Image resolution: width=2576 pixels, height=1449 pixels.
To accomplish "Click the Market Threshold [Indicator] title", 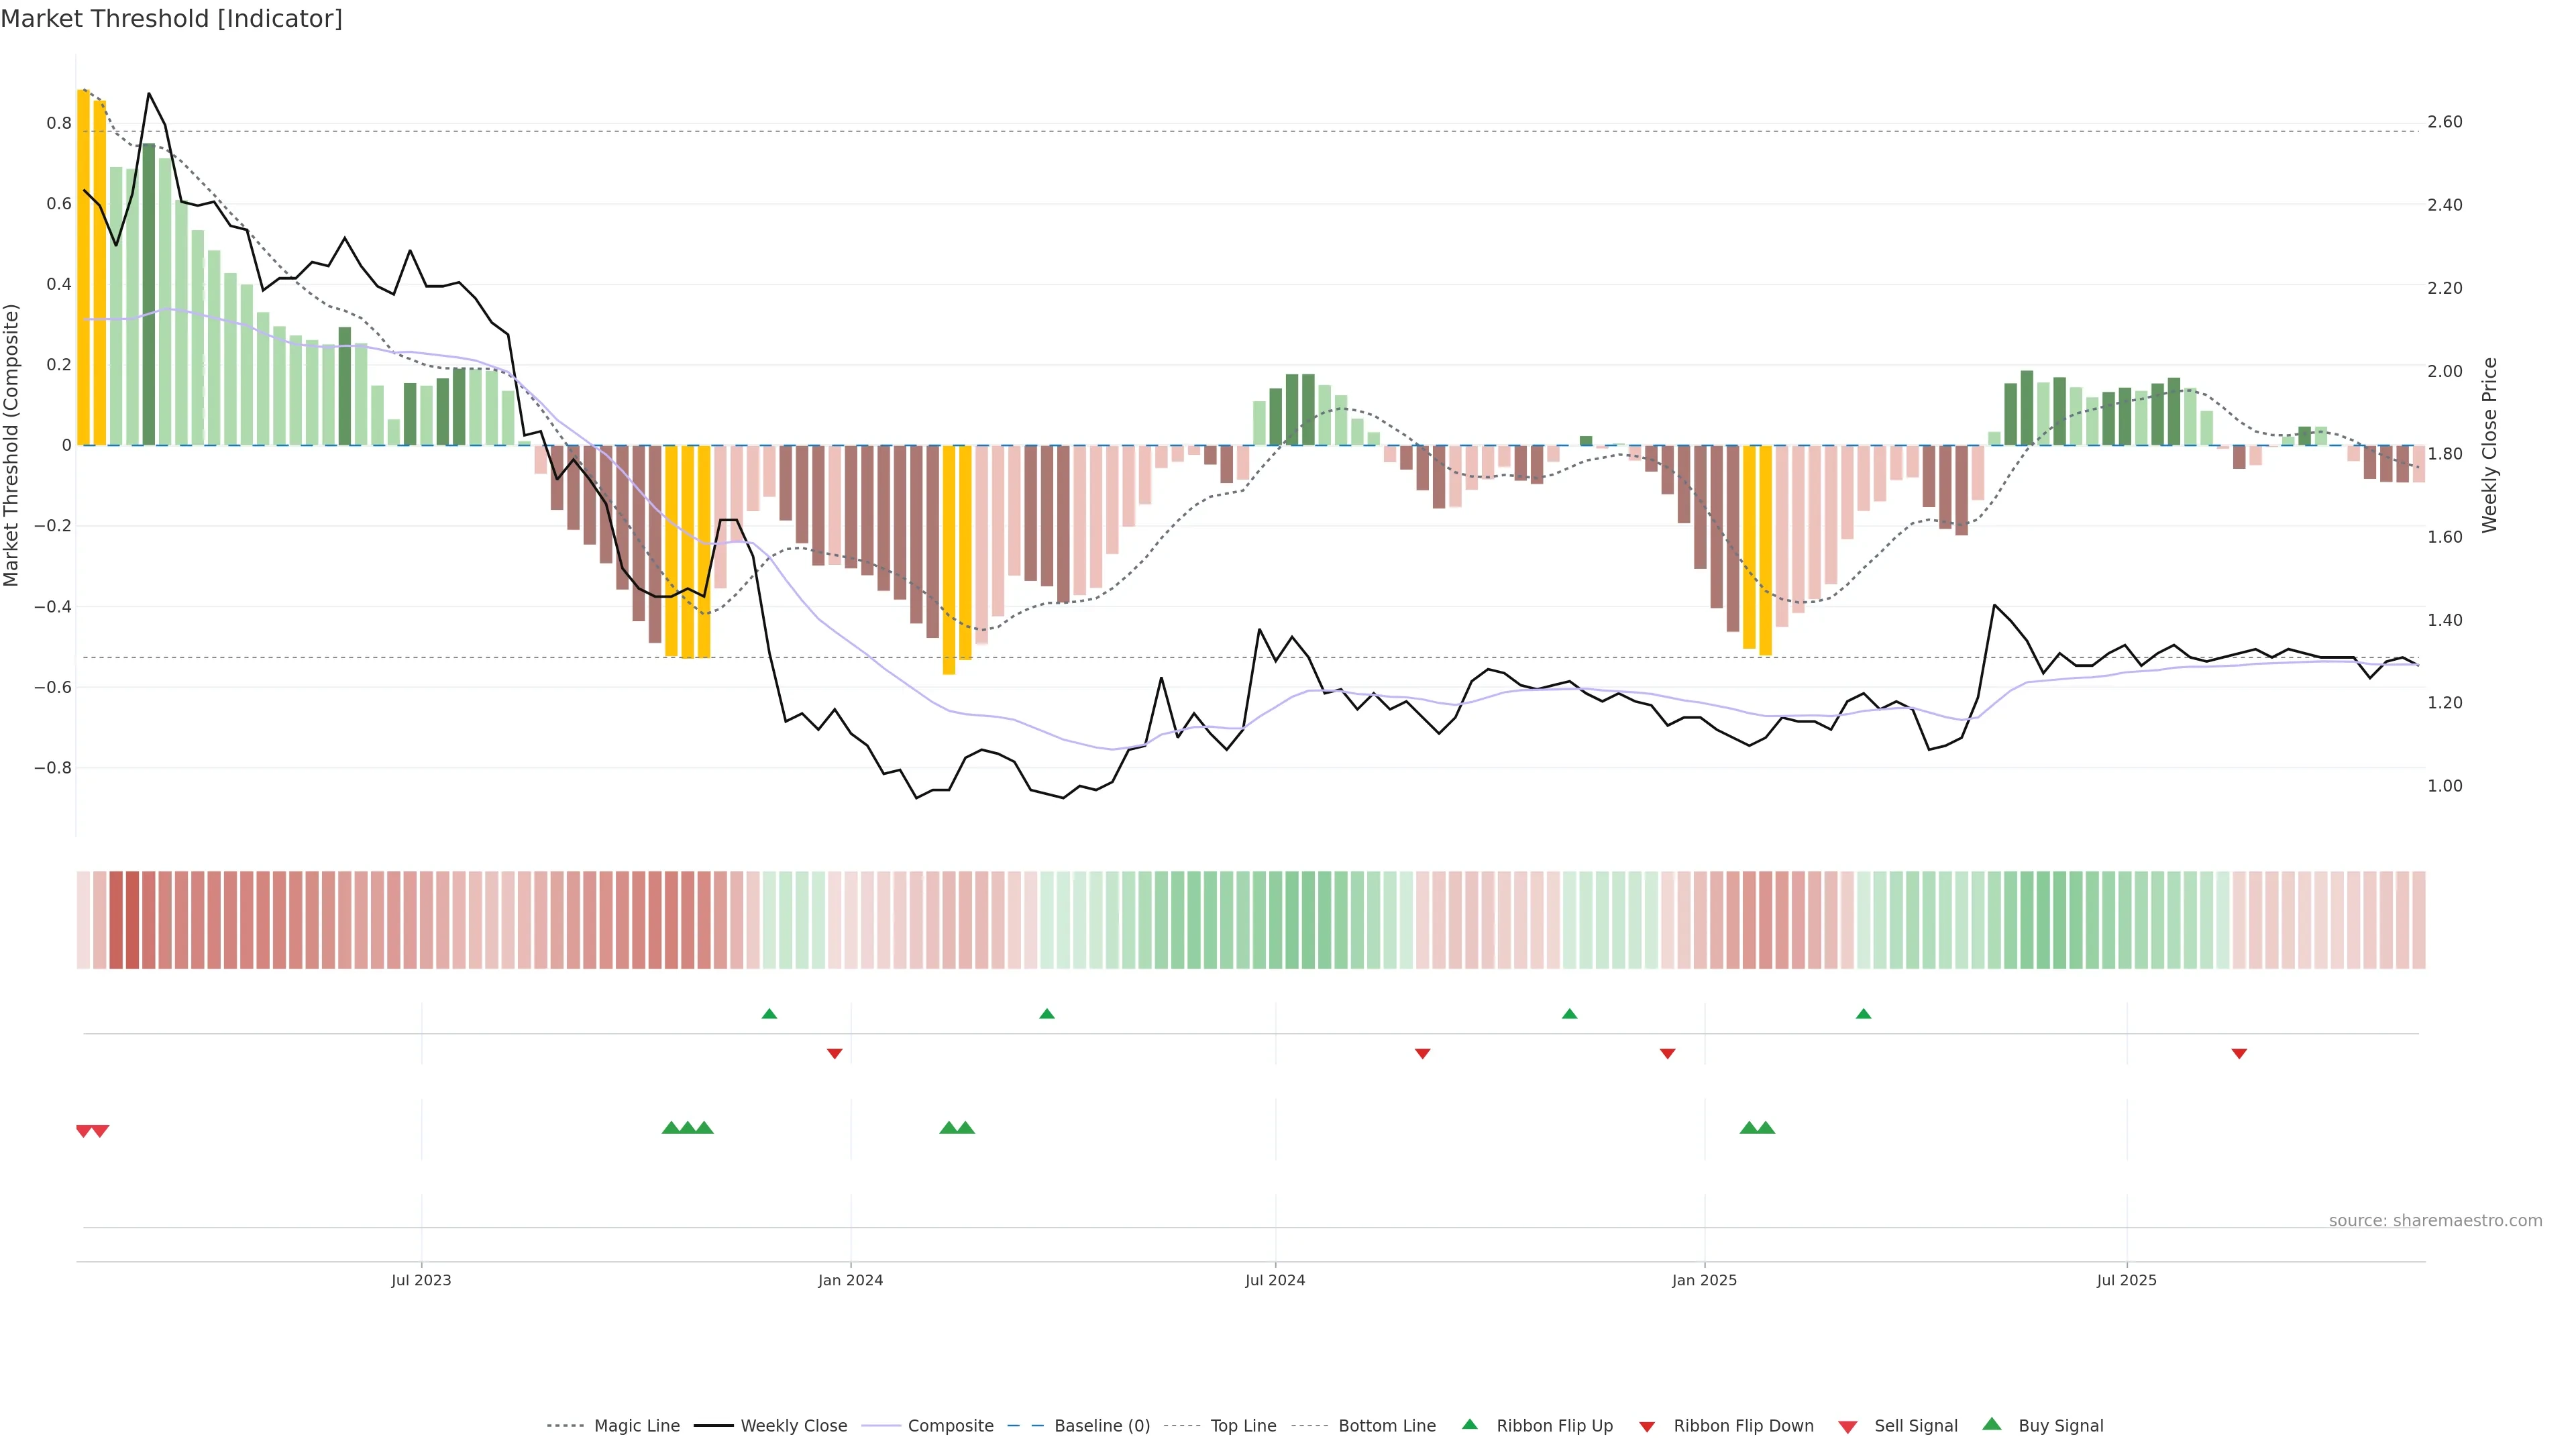I will pyautogui.click(x=171, y=19).
